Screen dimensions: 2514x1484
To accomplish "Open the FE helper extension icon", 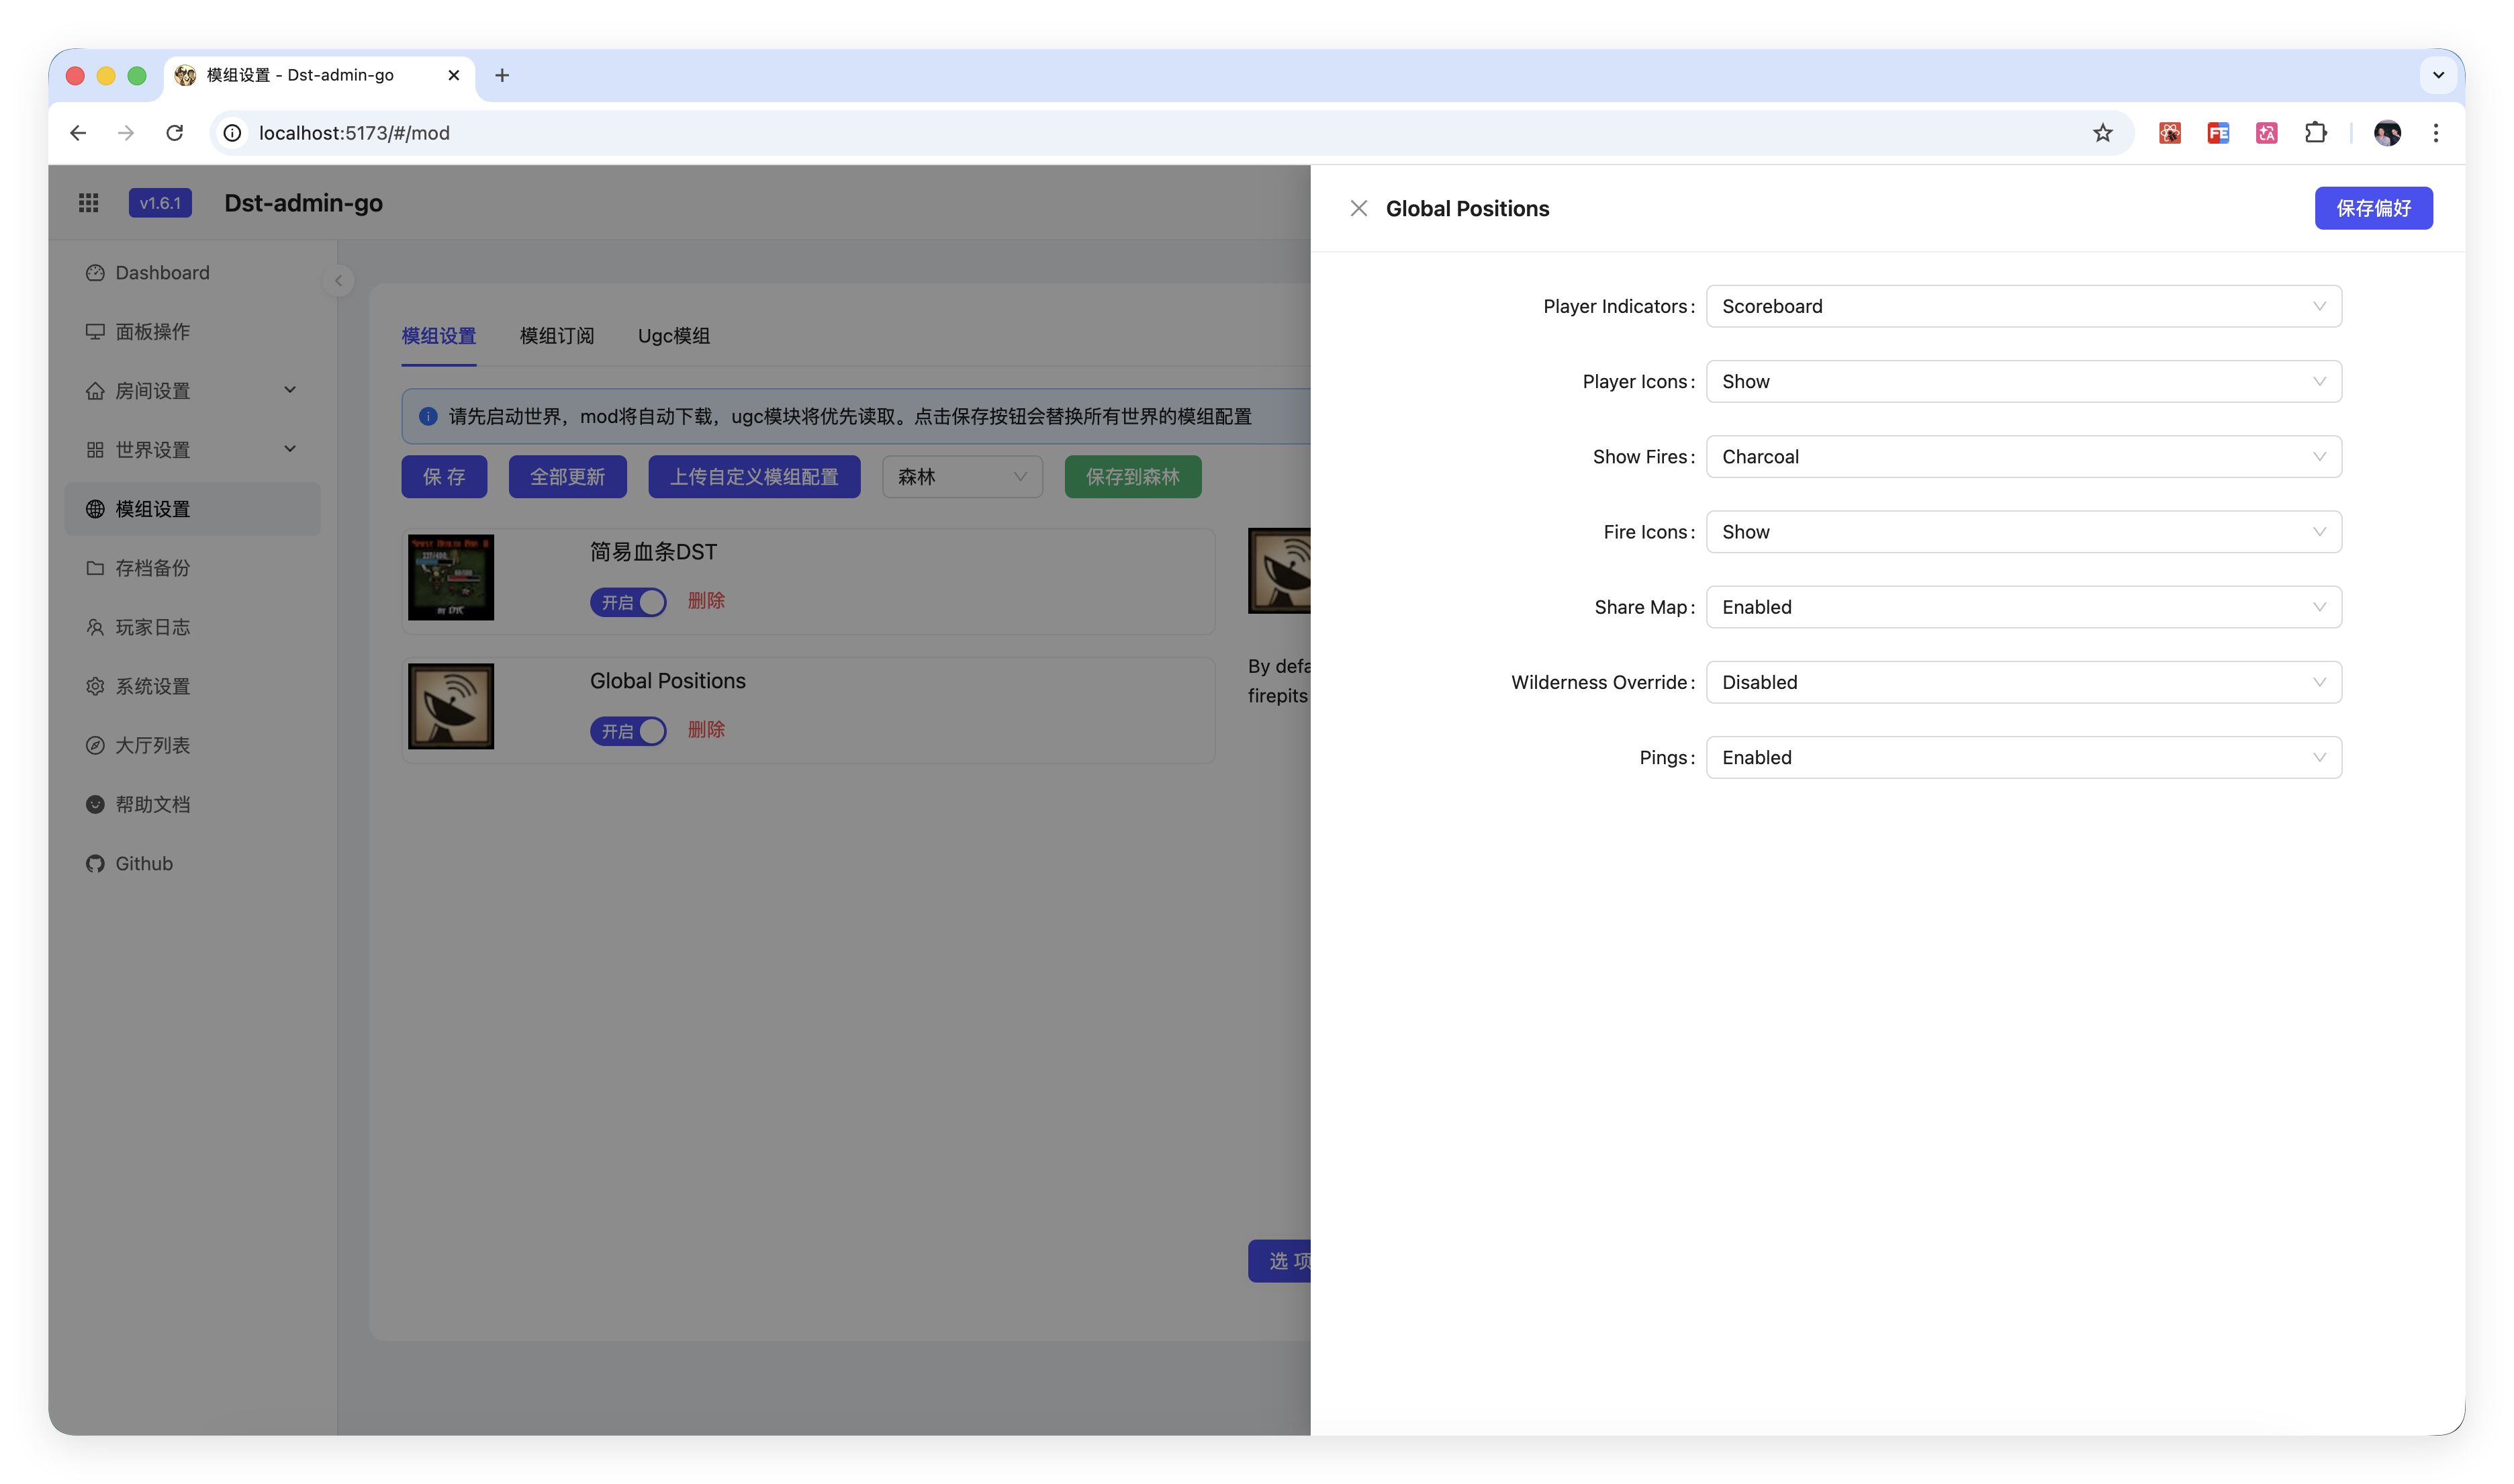I will pyautogui.click(x=2218, y=133).
